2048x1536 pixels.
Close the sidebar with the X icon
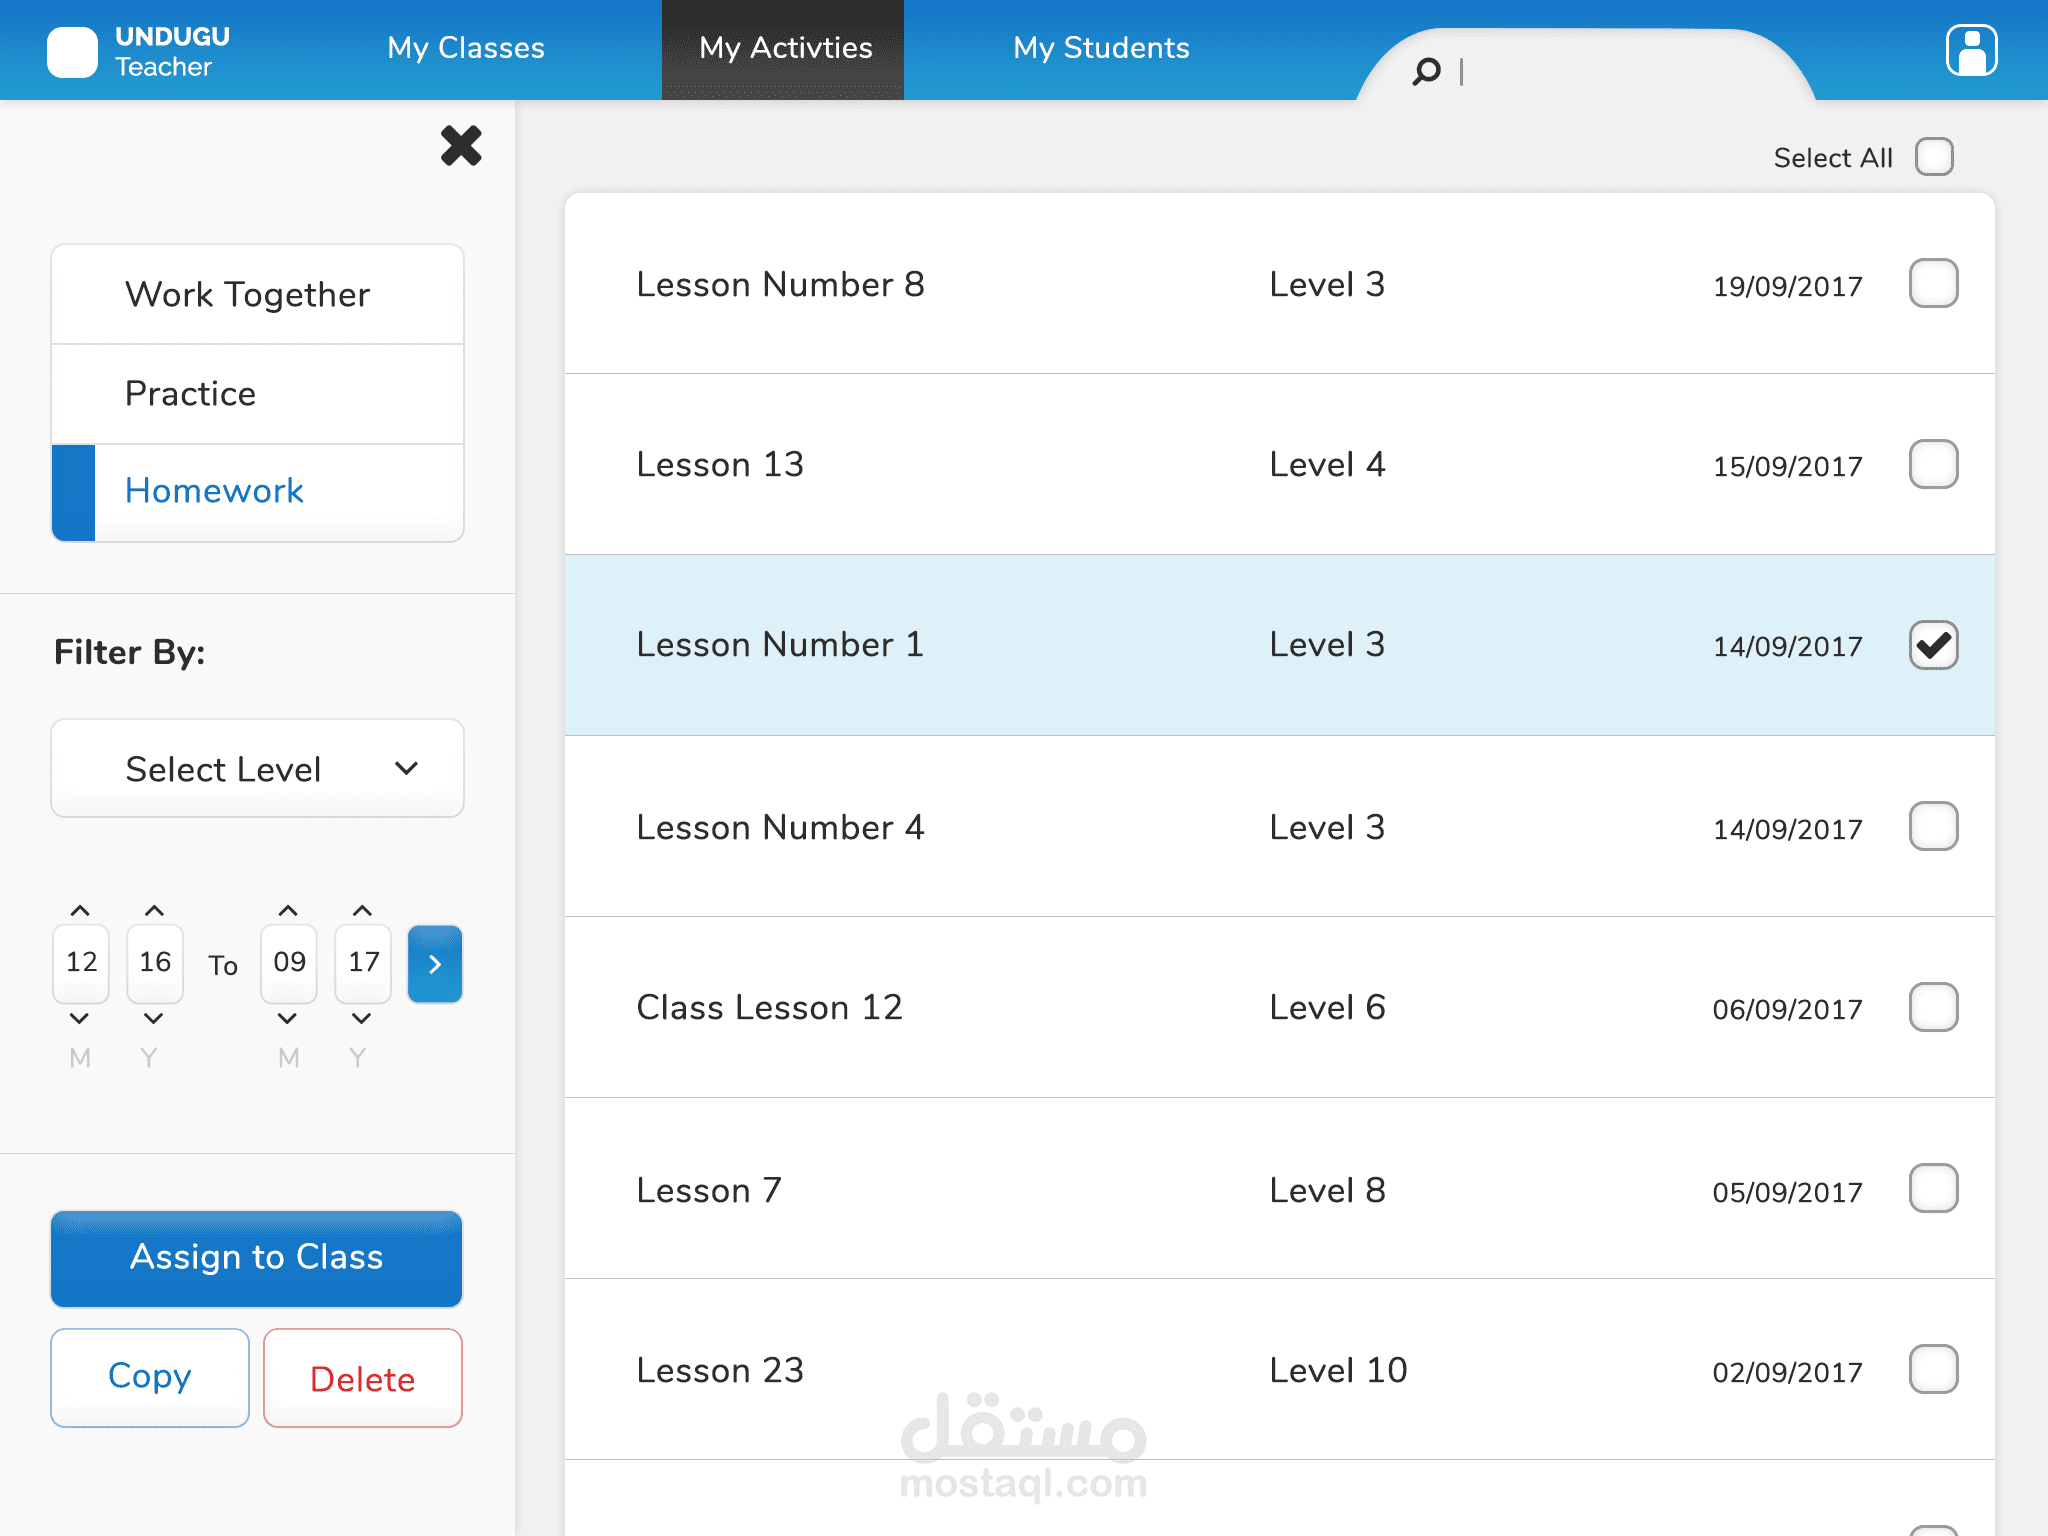(461, 146)
